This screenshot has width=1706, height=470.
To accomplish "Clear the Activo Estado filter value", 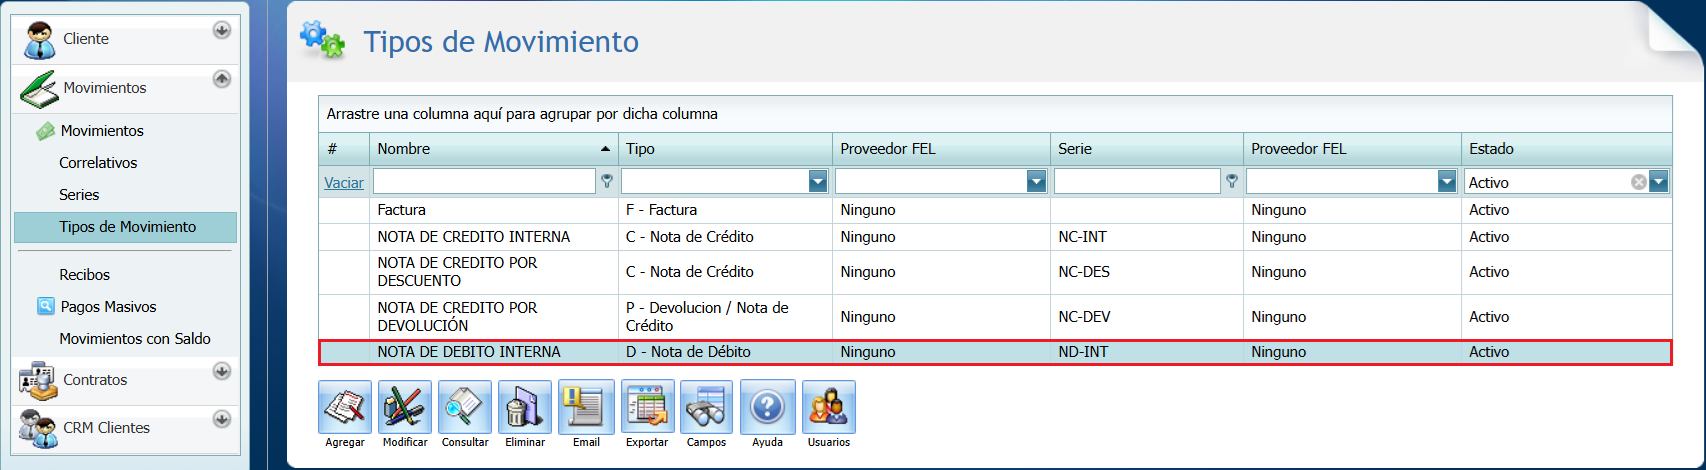I will (1638, 182).
